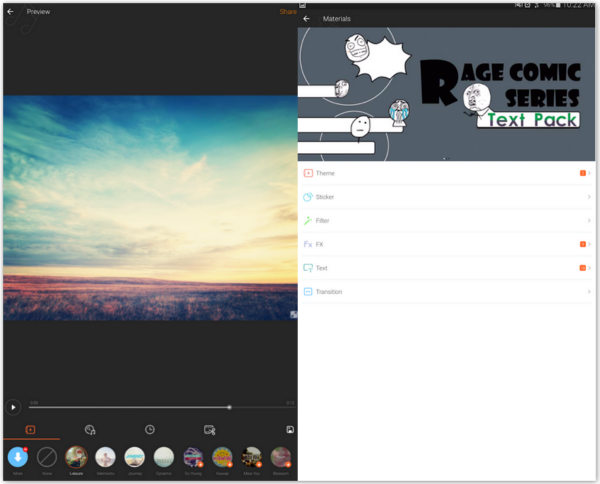The height and width of the screenshot is (484, 600).
Task: Click the Share button
Action: [287, 12]
